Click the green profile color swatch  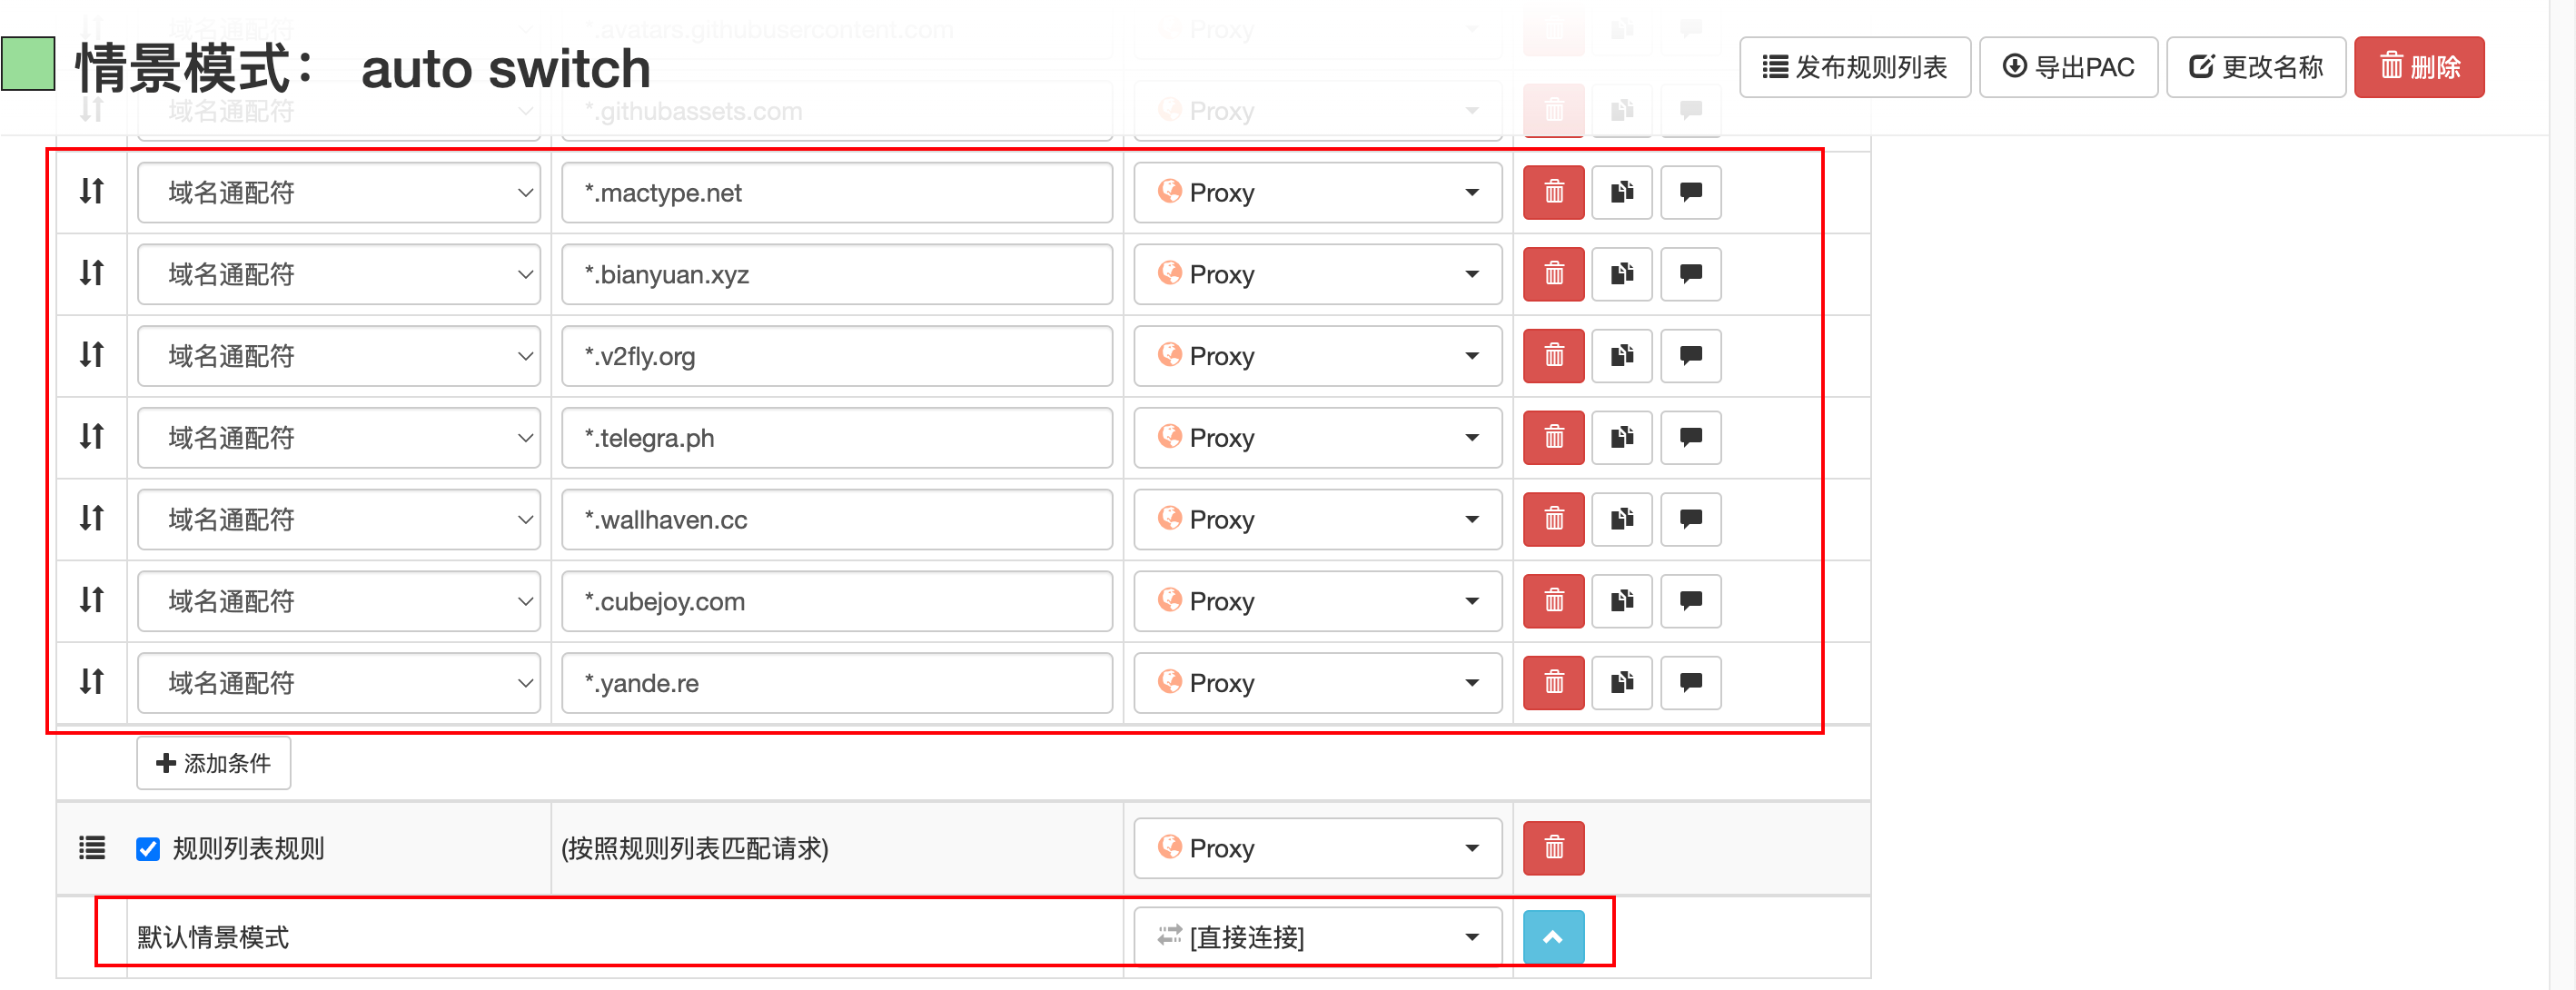coord(28,64)
